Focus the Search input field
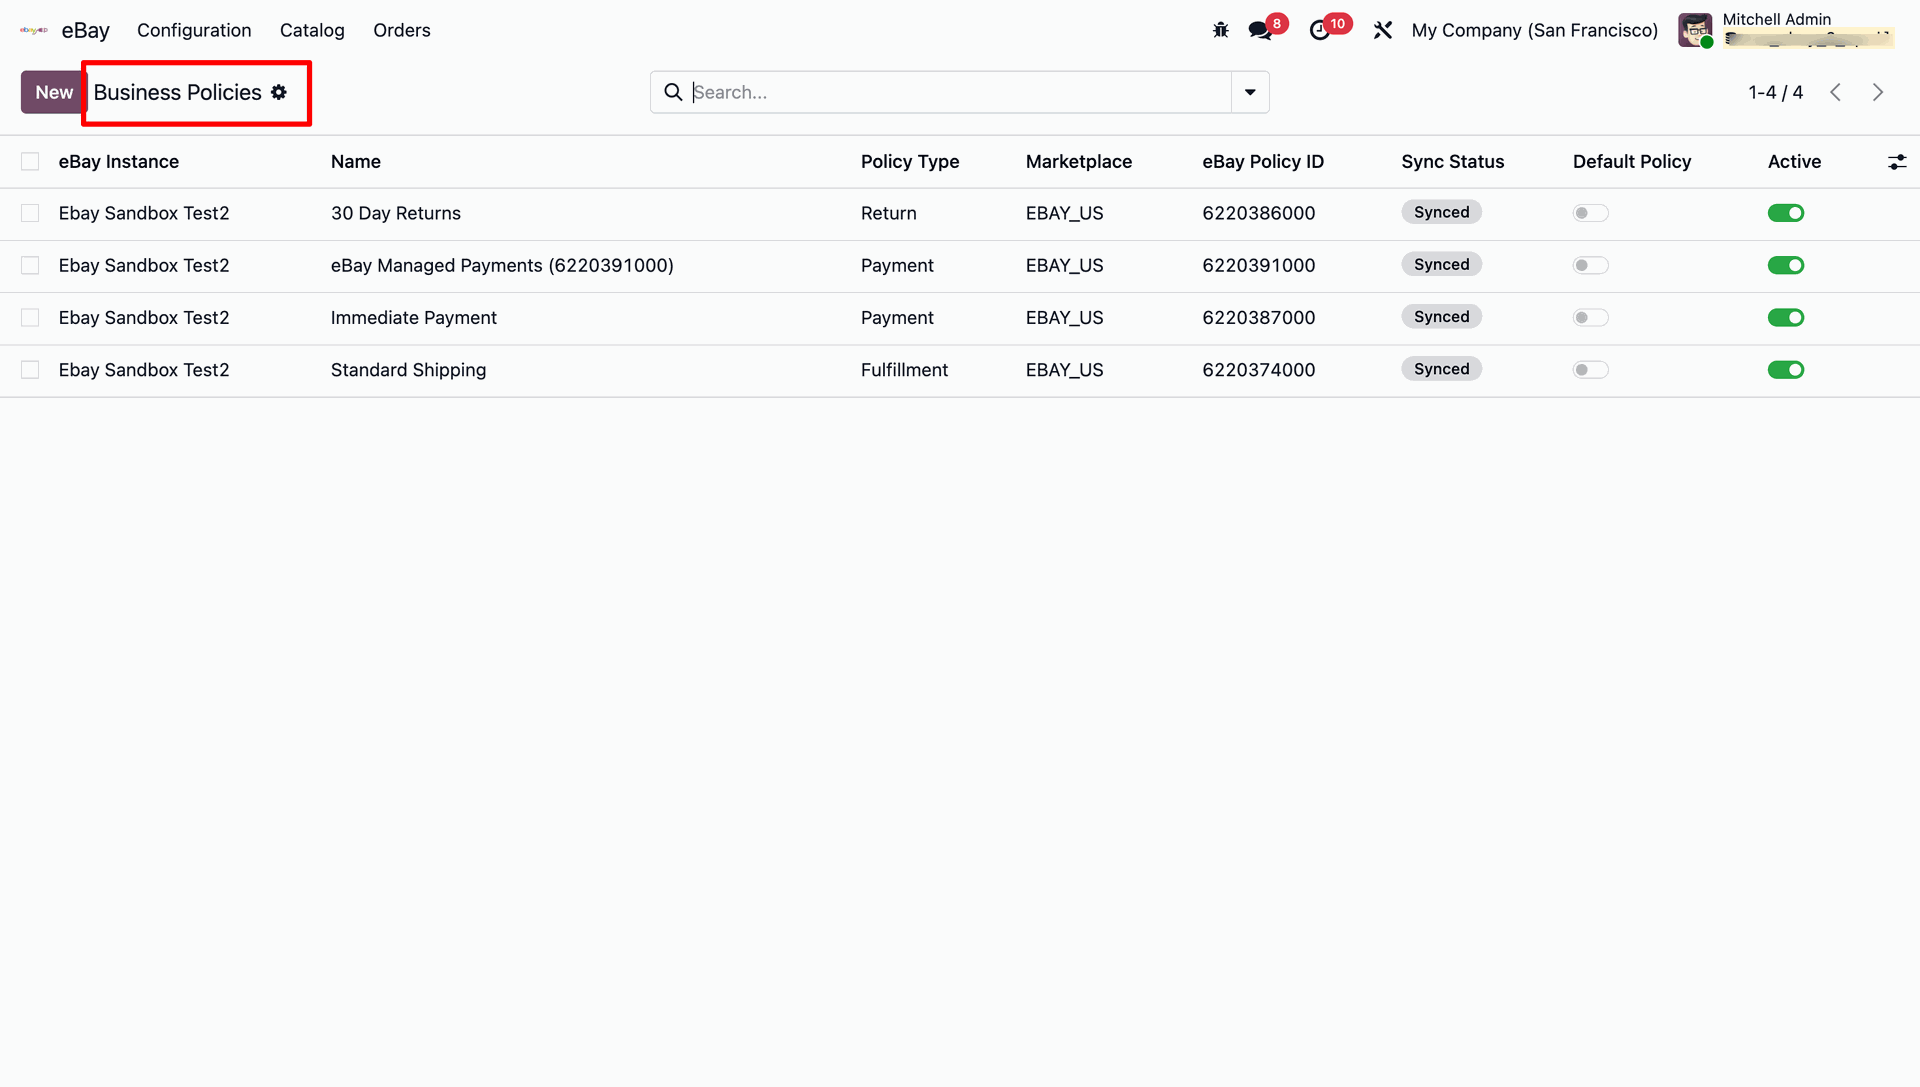The width and height of the screenshot is (1920, 1087). click(960, 92)
